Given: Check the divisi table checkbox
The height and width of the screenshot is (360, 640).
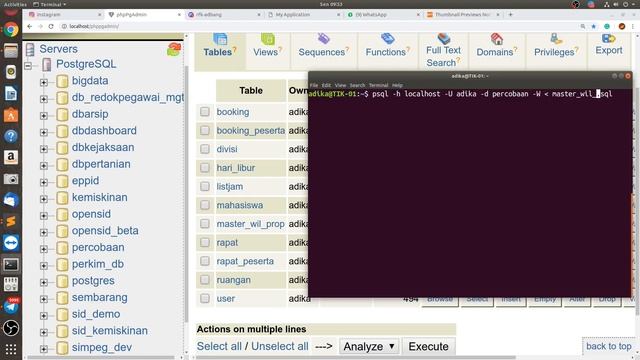Looking at the screenshot, I should click(205, 149).
